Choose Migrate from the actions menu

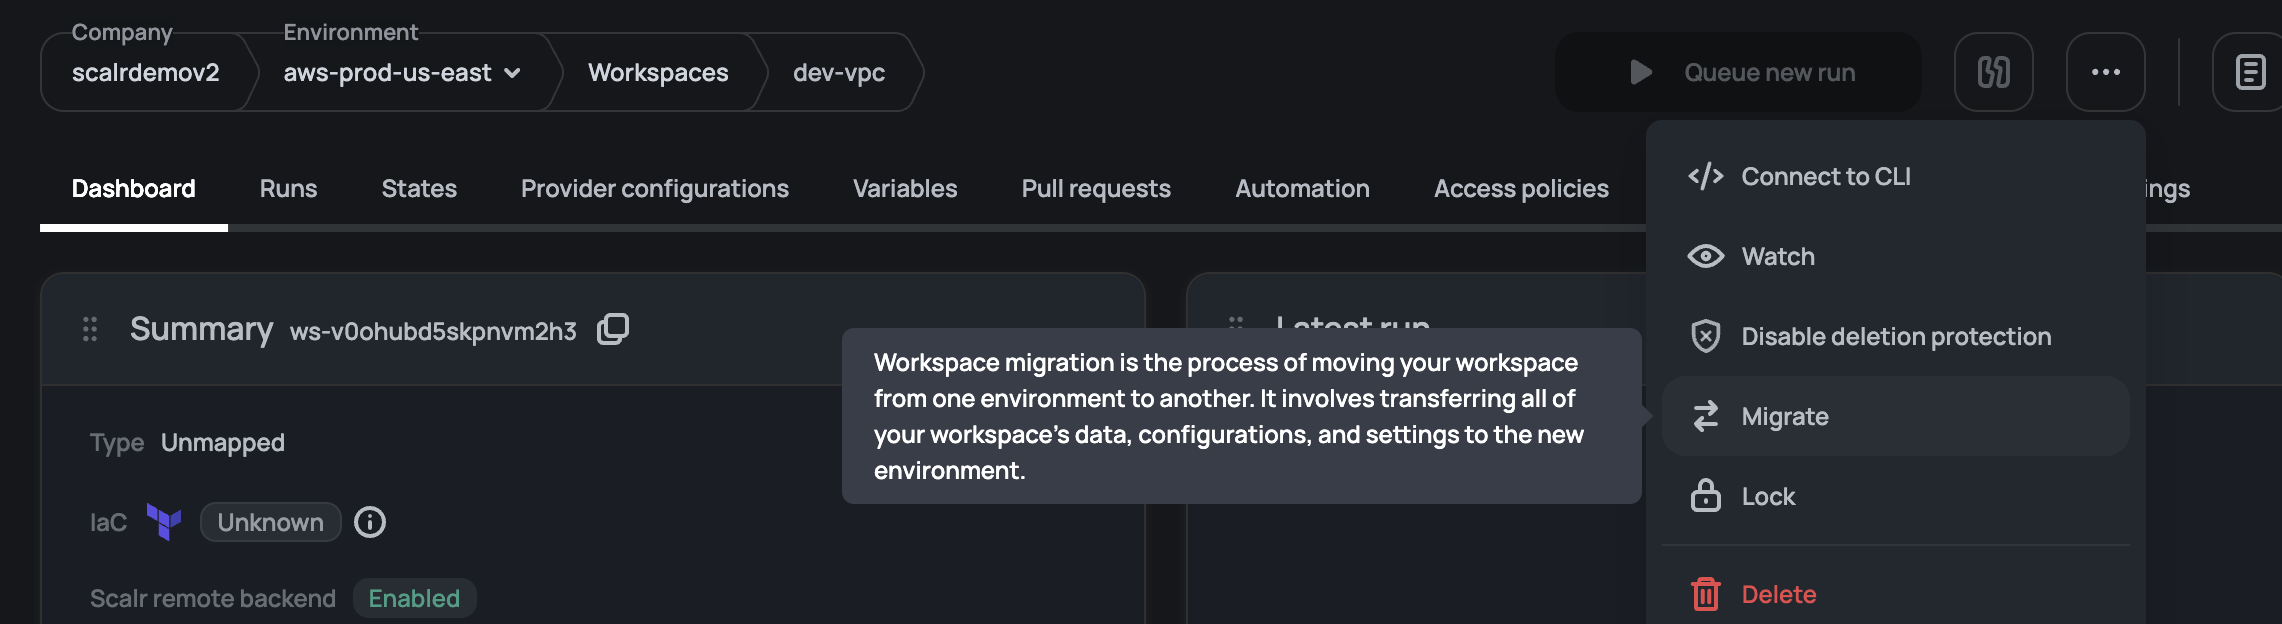coord(1896,416)
